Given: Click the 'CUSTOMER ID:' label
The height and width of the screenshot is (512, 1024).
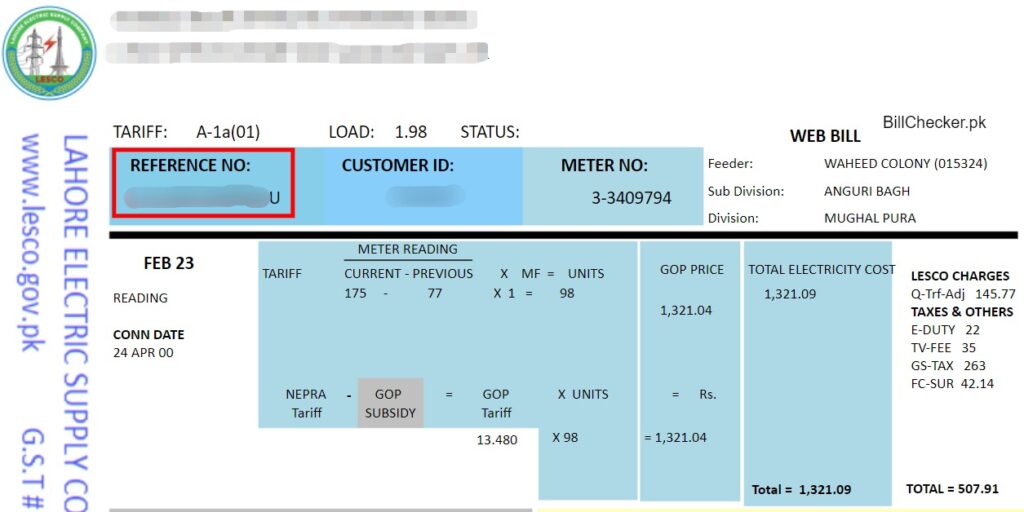Looking at the screenshot, I should coord(398,166).
